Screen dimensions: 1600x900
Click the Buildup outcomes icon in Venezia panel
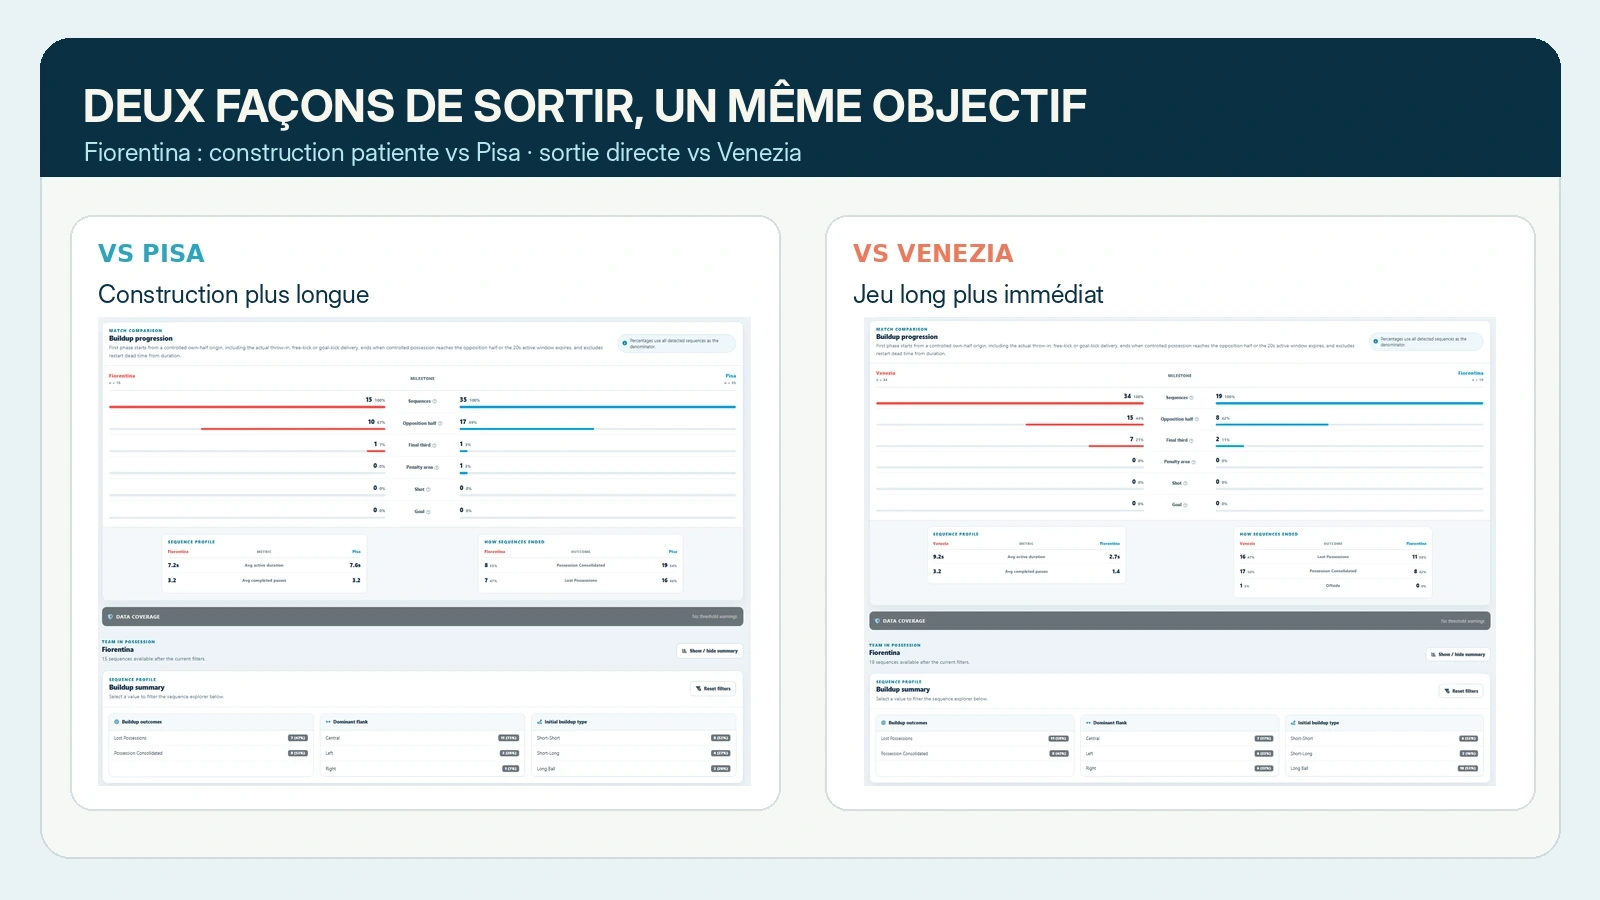tap(884, 722)
